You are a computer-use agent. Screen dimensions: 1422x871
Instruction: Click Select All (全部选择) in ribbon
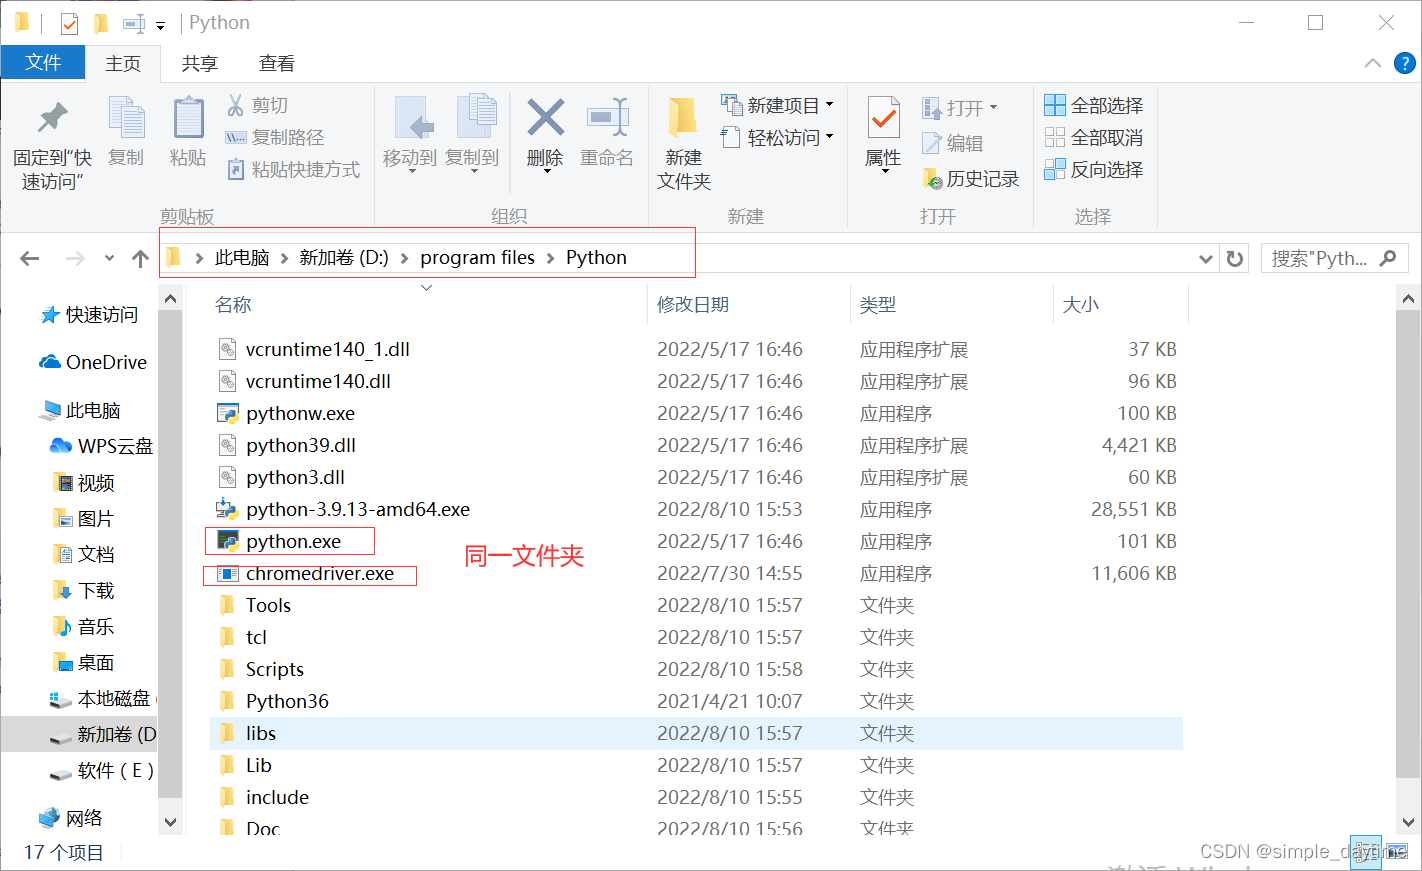[1093, 105]
